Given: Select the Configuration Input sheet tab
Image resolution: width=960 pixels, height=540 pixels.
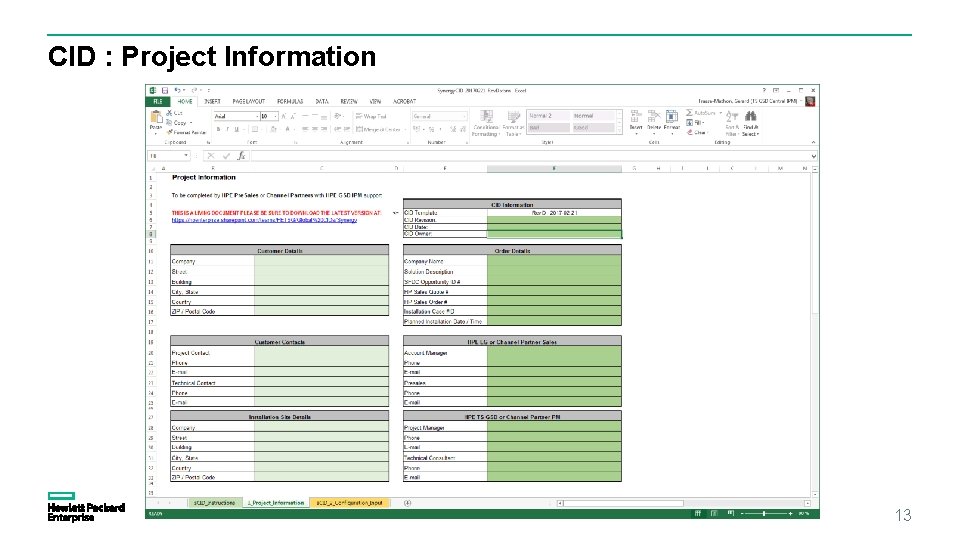Looking at the screenshot, I should pos(350,503).
